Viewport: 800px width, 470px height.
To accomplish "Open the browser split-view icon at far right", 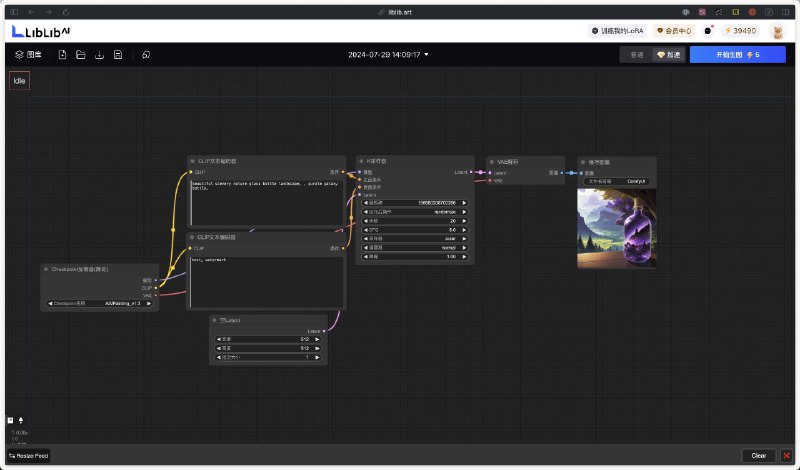I will click(786, 12).
